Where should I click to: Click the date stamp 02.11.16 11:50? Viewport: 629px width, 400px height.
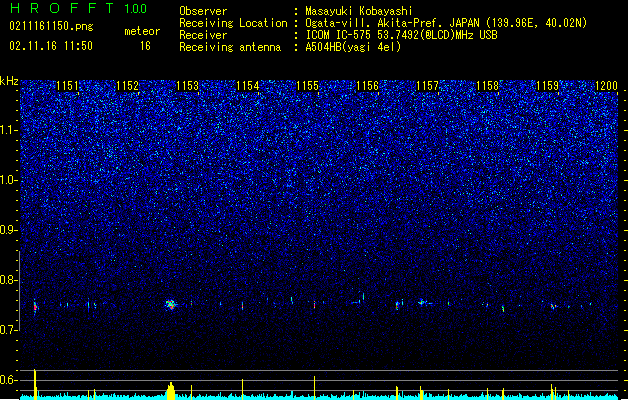(51, 45)
